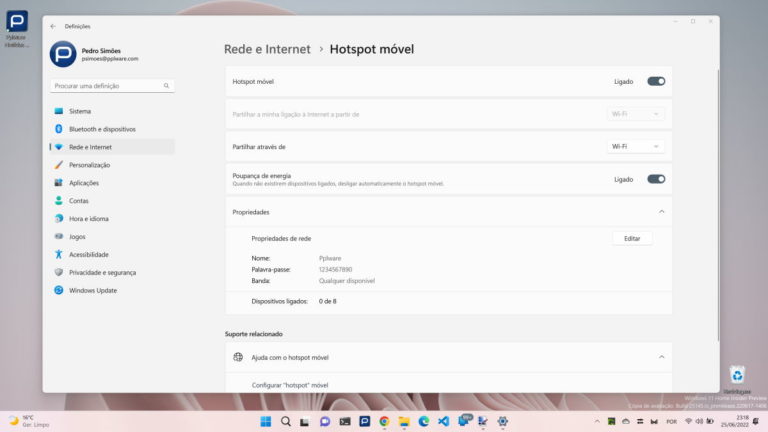Open Recycle Bin on the desktop
The width and height of the screenshot is (768, 432).
coord(737,377)
